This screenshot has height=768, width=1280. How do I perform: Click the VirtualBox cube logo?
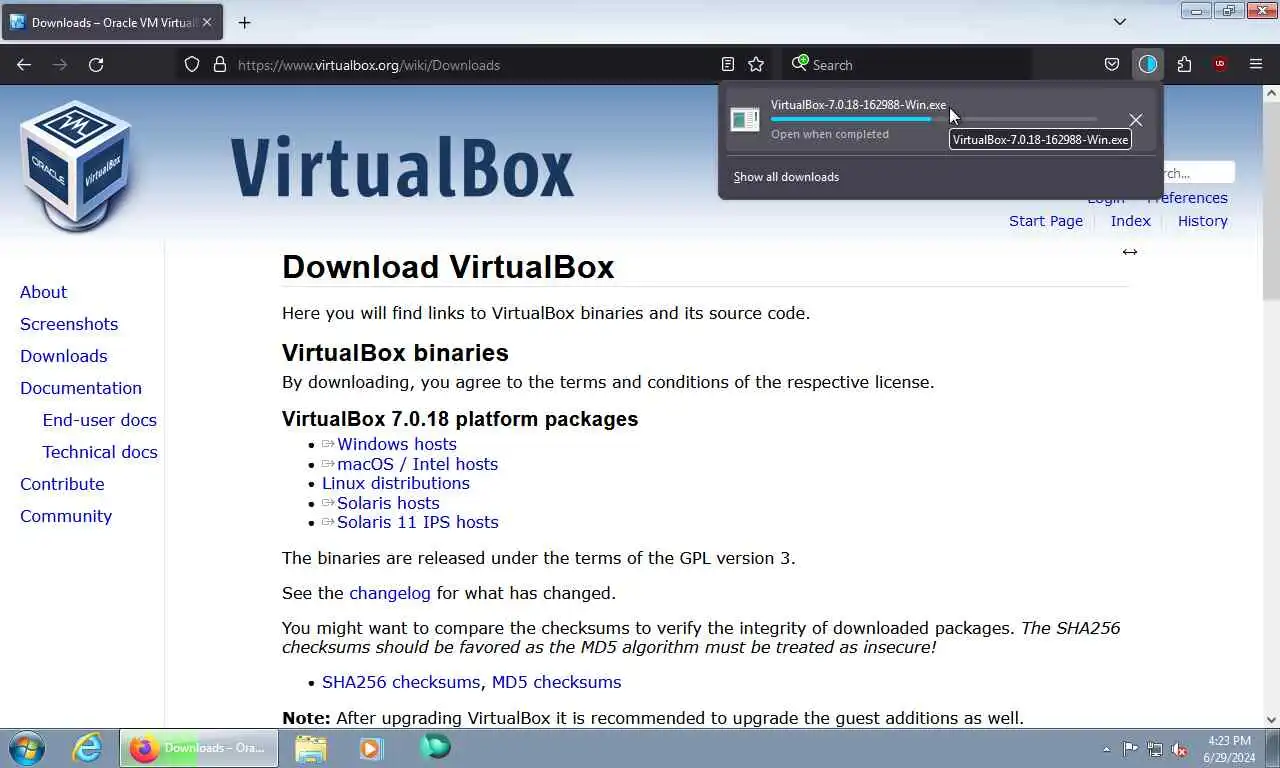click(x=76, y=165)
